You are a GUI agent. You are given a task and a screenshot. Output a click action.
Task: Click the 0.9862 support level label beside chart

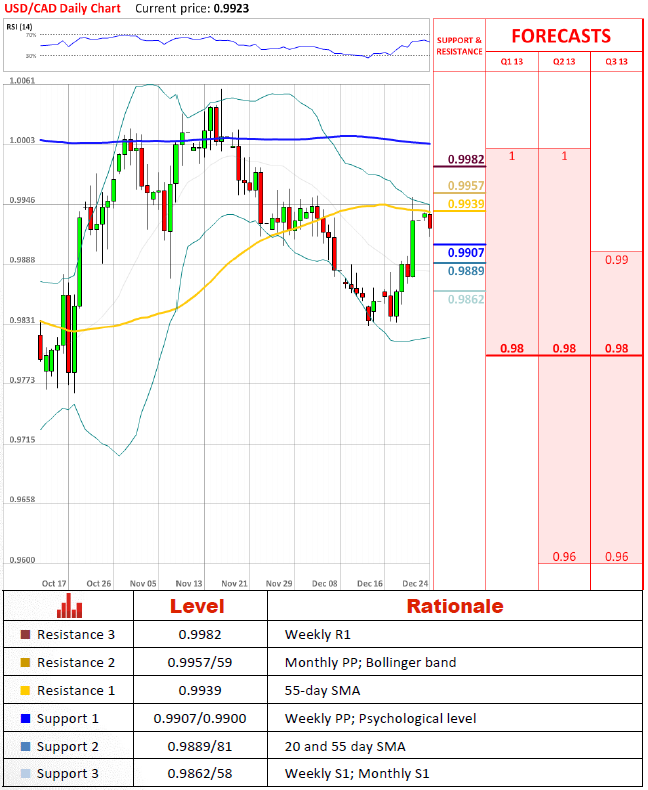coord(466,299)
